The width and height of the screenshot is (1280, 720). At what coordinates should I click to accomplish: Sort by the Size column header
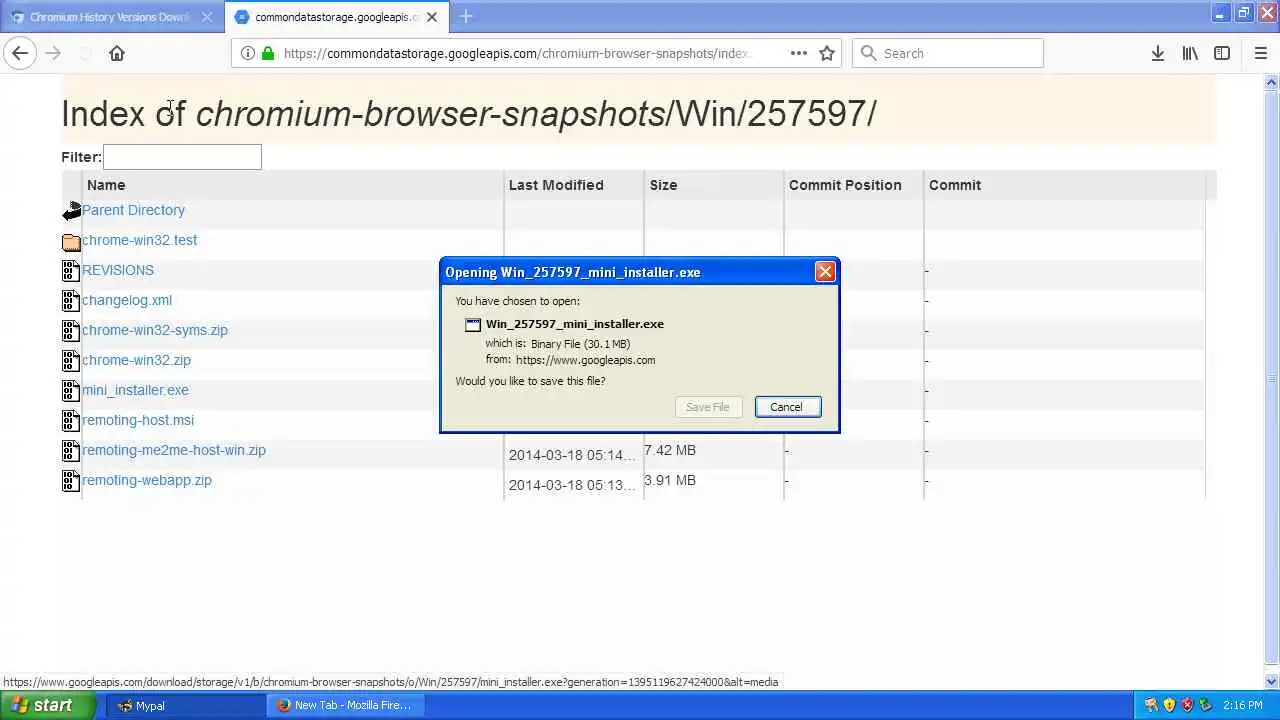tap(663, 185)
